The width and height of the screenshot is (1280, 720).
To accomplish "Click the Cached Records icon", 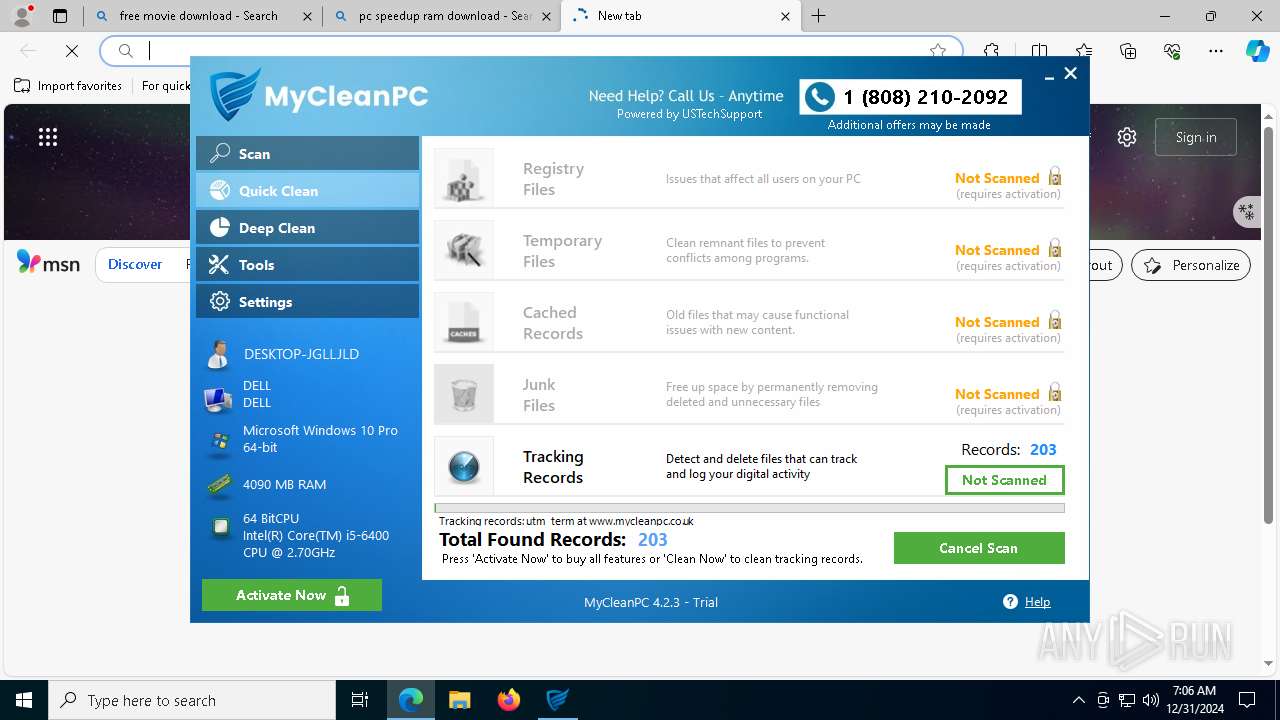I will (x=464, y=323).
